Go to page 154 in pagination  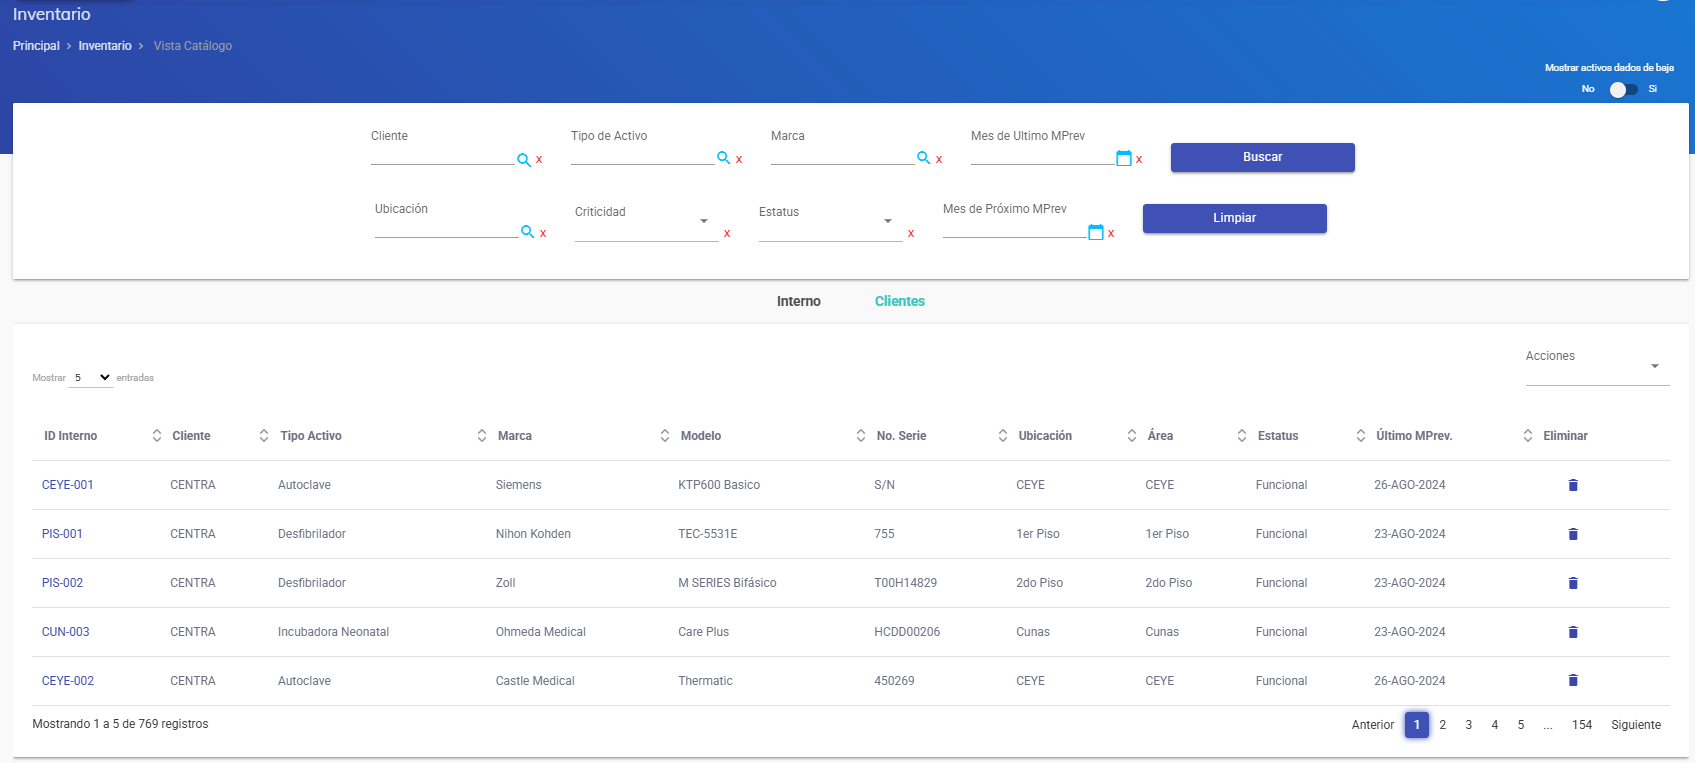tap(1581, 725)
